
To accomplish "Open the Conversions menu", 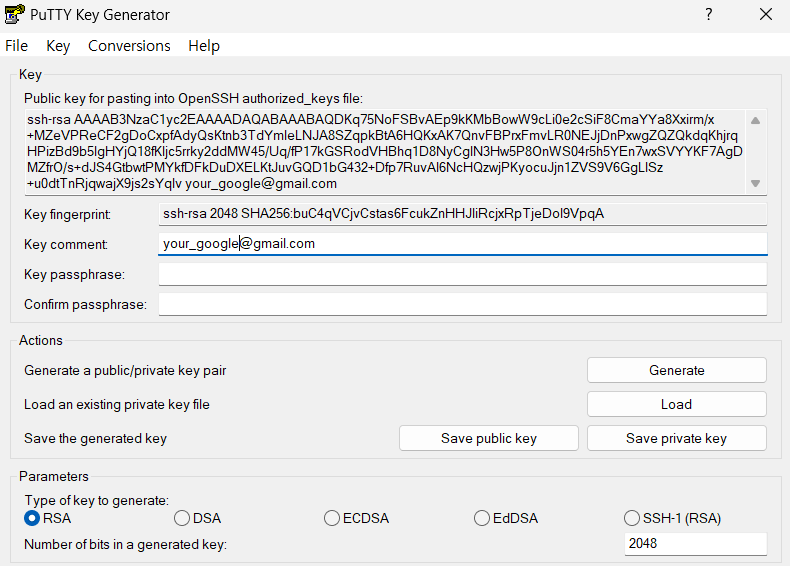I will pyautogui.click(x=129, y=46).
